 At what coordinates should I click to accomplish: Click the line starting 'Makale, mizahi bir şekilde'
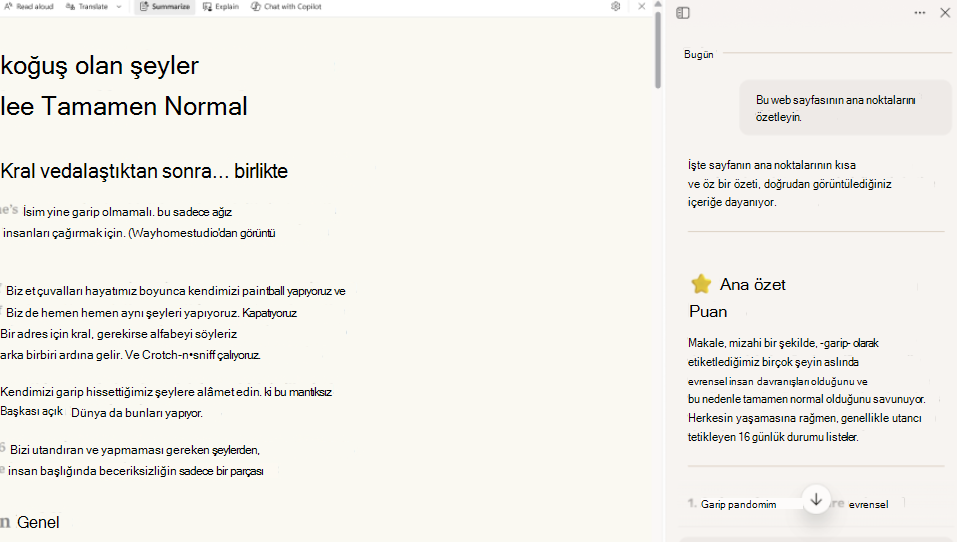[x=783, y=343]
